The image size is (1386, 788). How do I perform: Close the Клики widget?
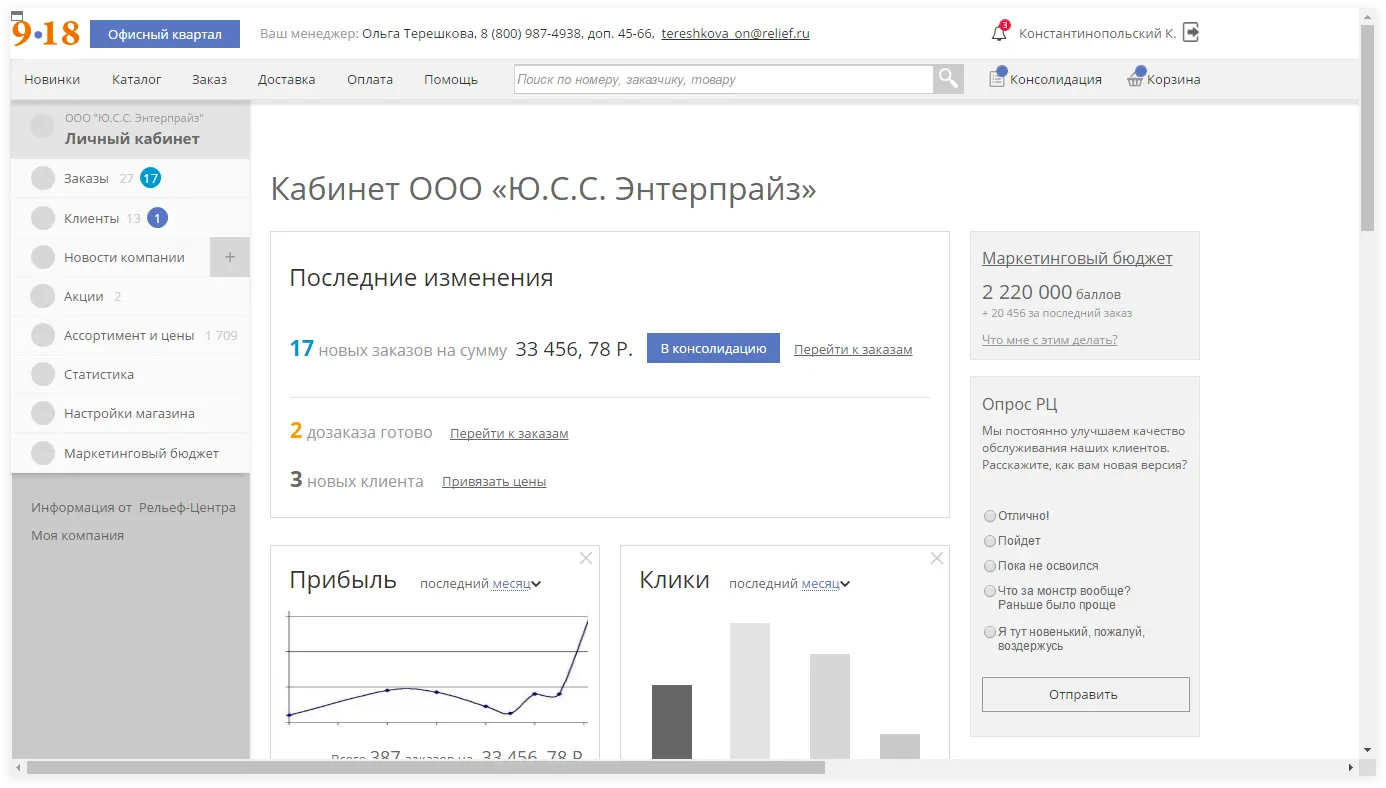[x=937, y=558]
